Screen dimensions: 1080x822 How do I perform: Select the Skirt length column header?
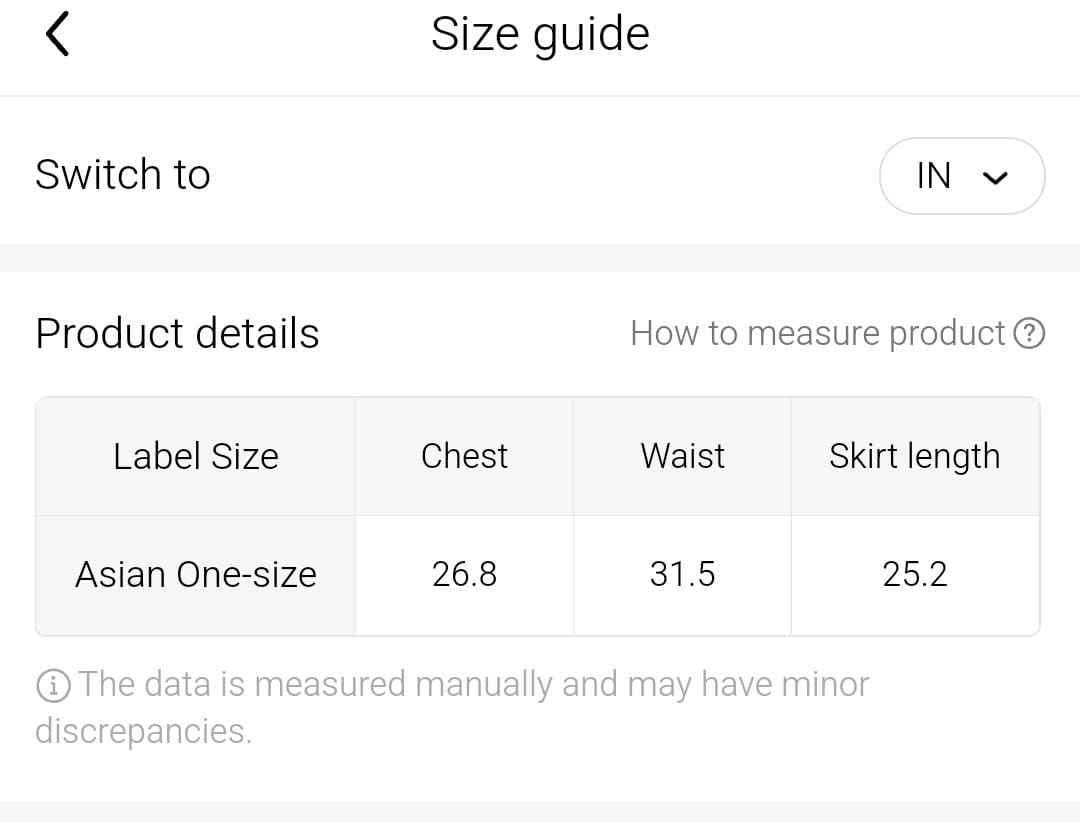click(x=914, y=456)
